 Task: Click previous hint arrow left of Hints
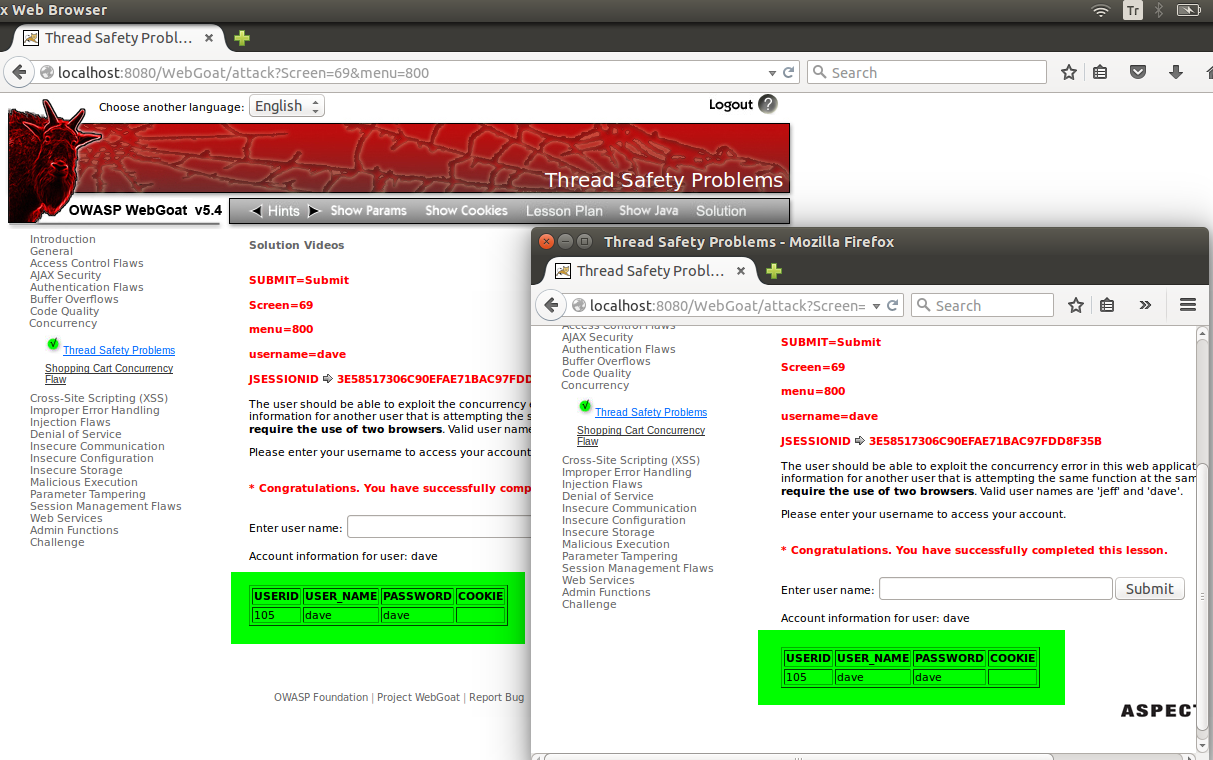pos(255,211)
